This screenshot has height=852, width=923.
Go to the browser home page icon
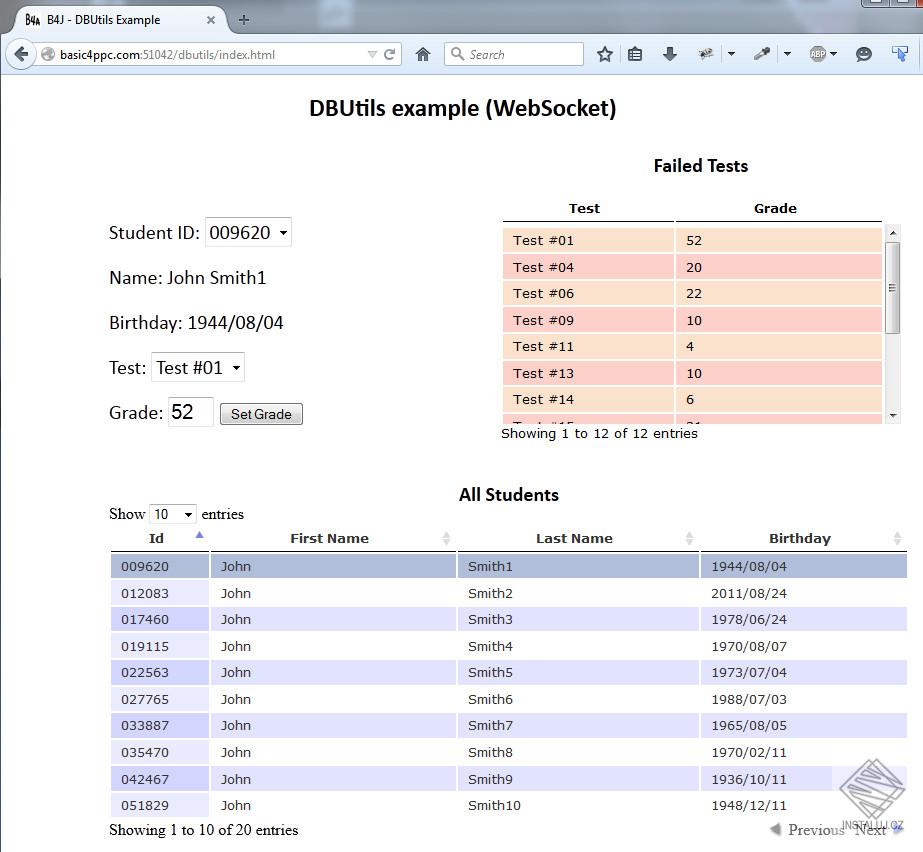[x=423, y=54]
